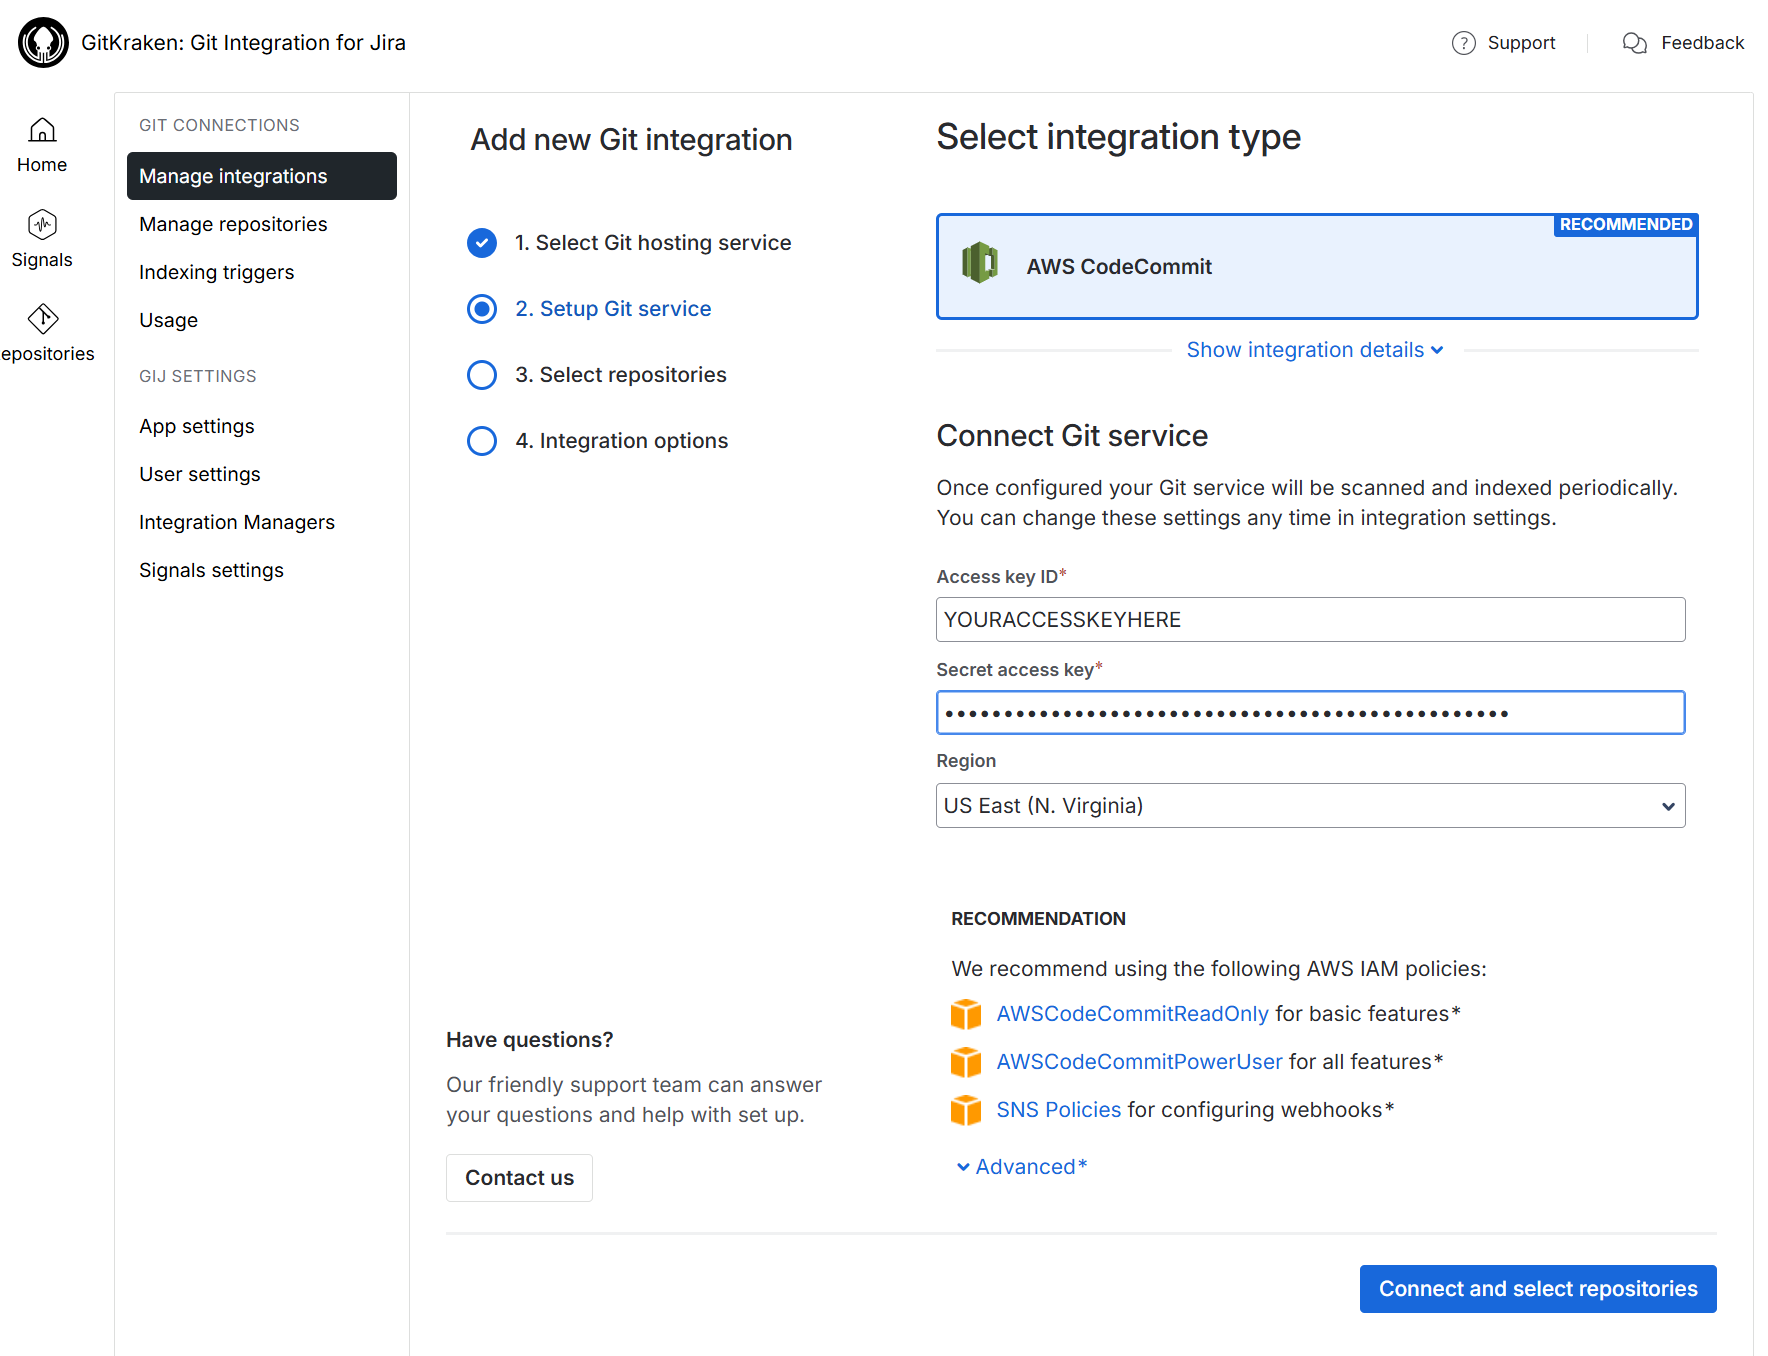The height and width of the screenshot is (1356, 1768).
Task: Click the GitKraken logo icon
Action: (43, 43)
